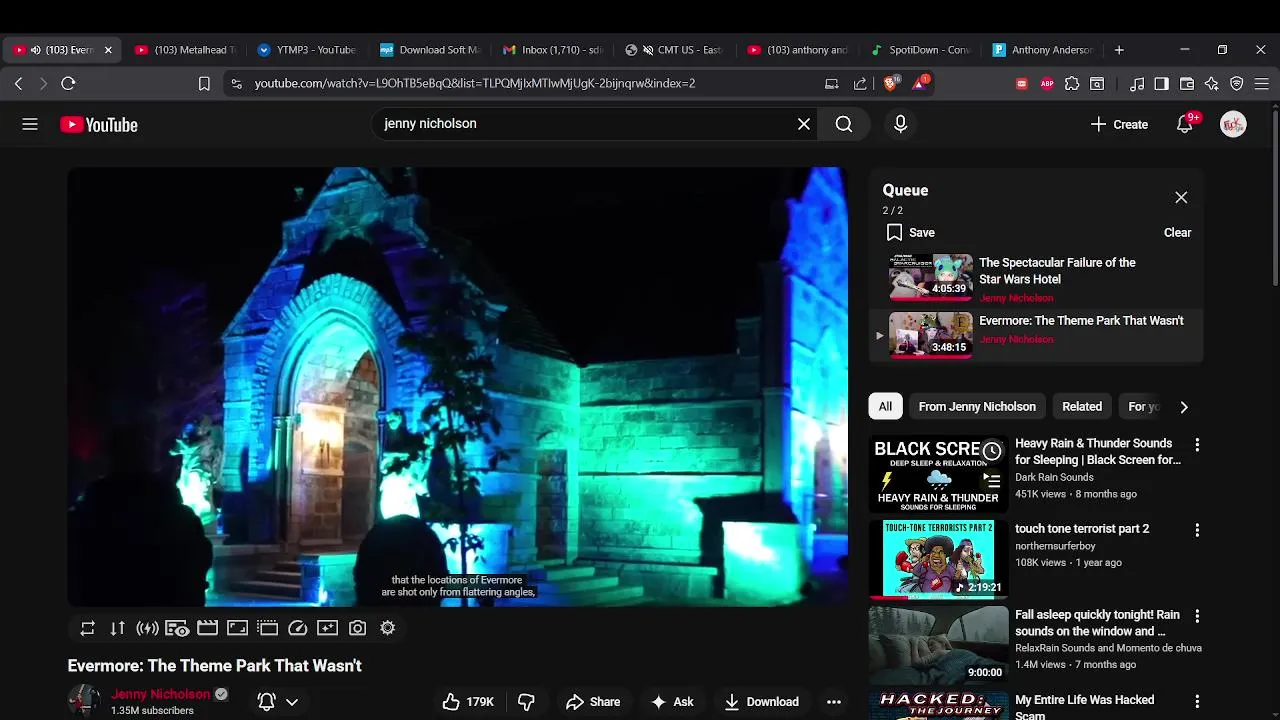Open three-dot menu for Fall asleep quickly video
This screenshot has width=1280, height=720.
click(x=1197, y=616)
